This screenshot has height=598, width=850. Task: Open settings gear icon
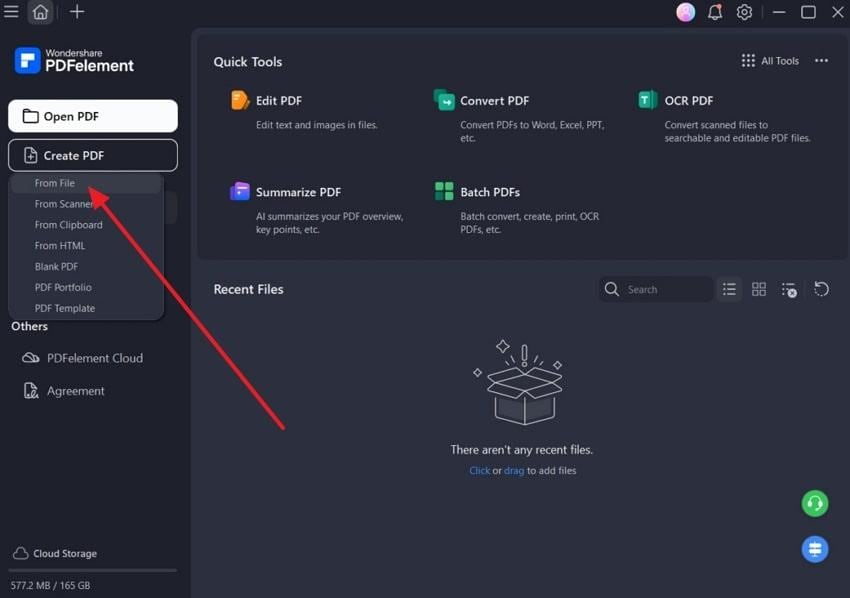tap(744, 12)
